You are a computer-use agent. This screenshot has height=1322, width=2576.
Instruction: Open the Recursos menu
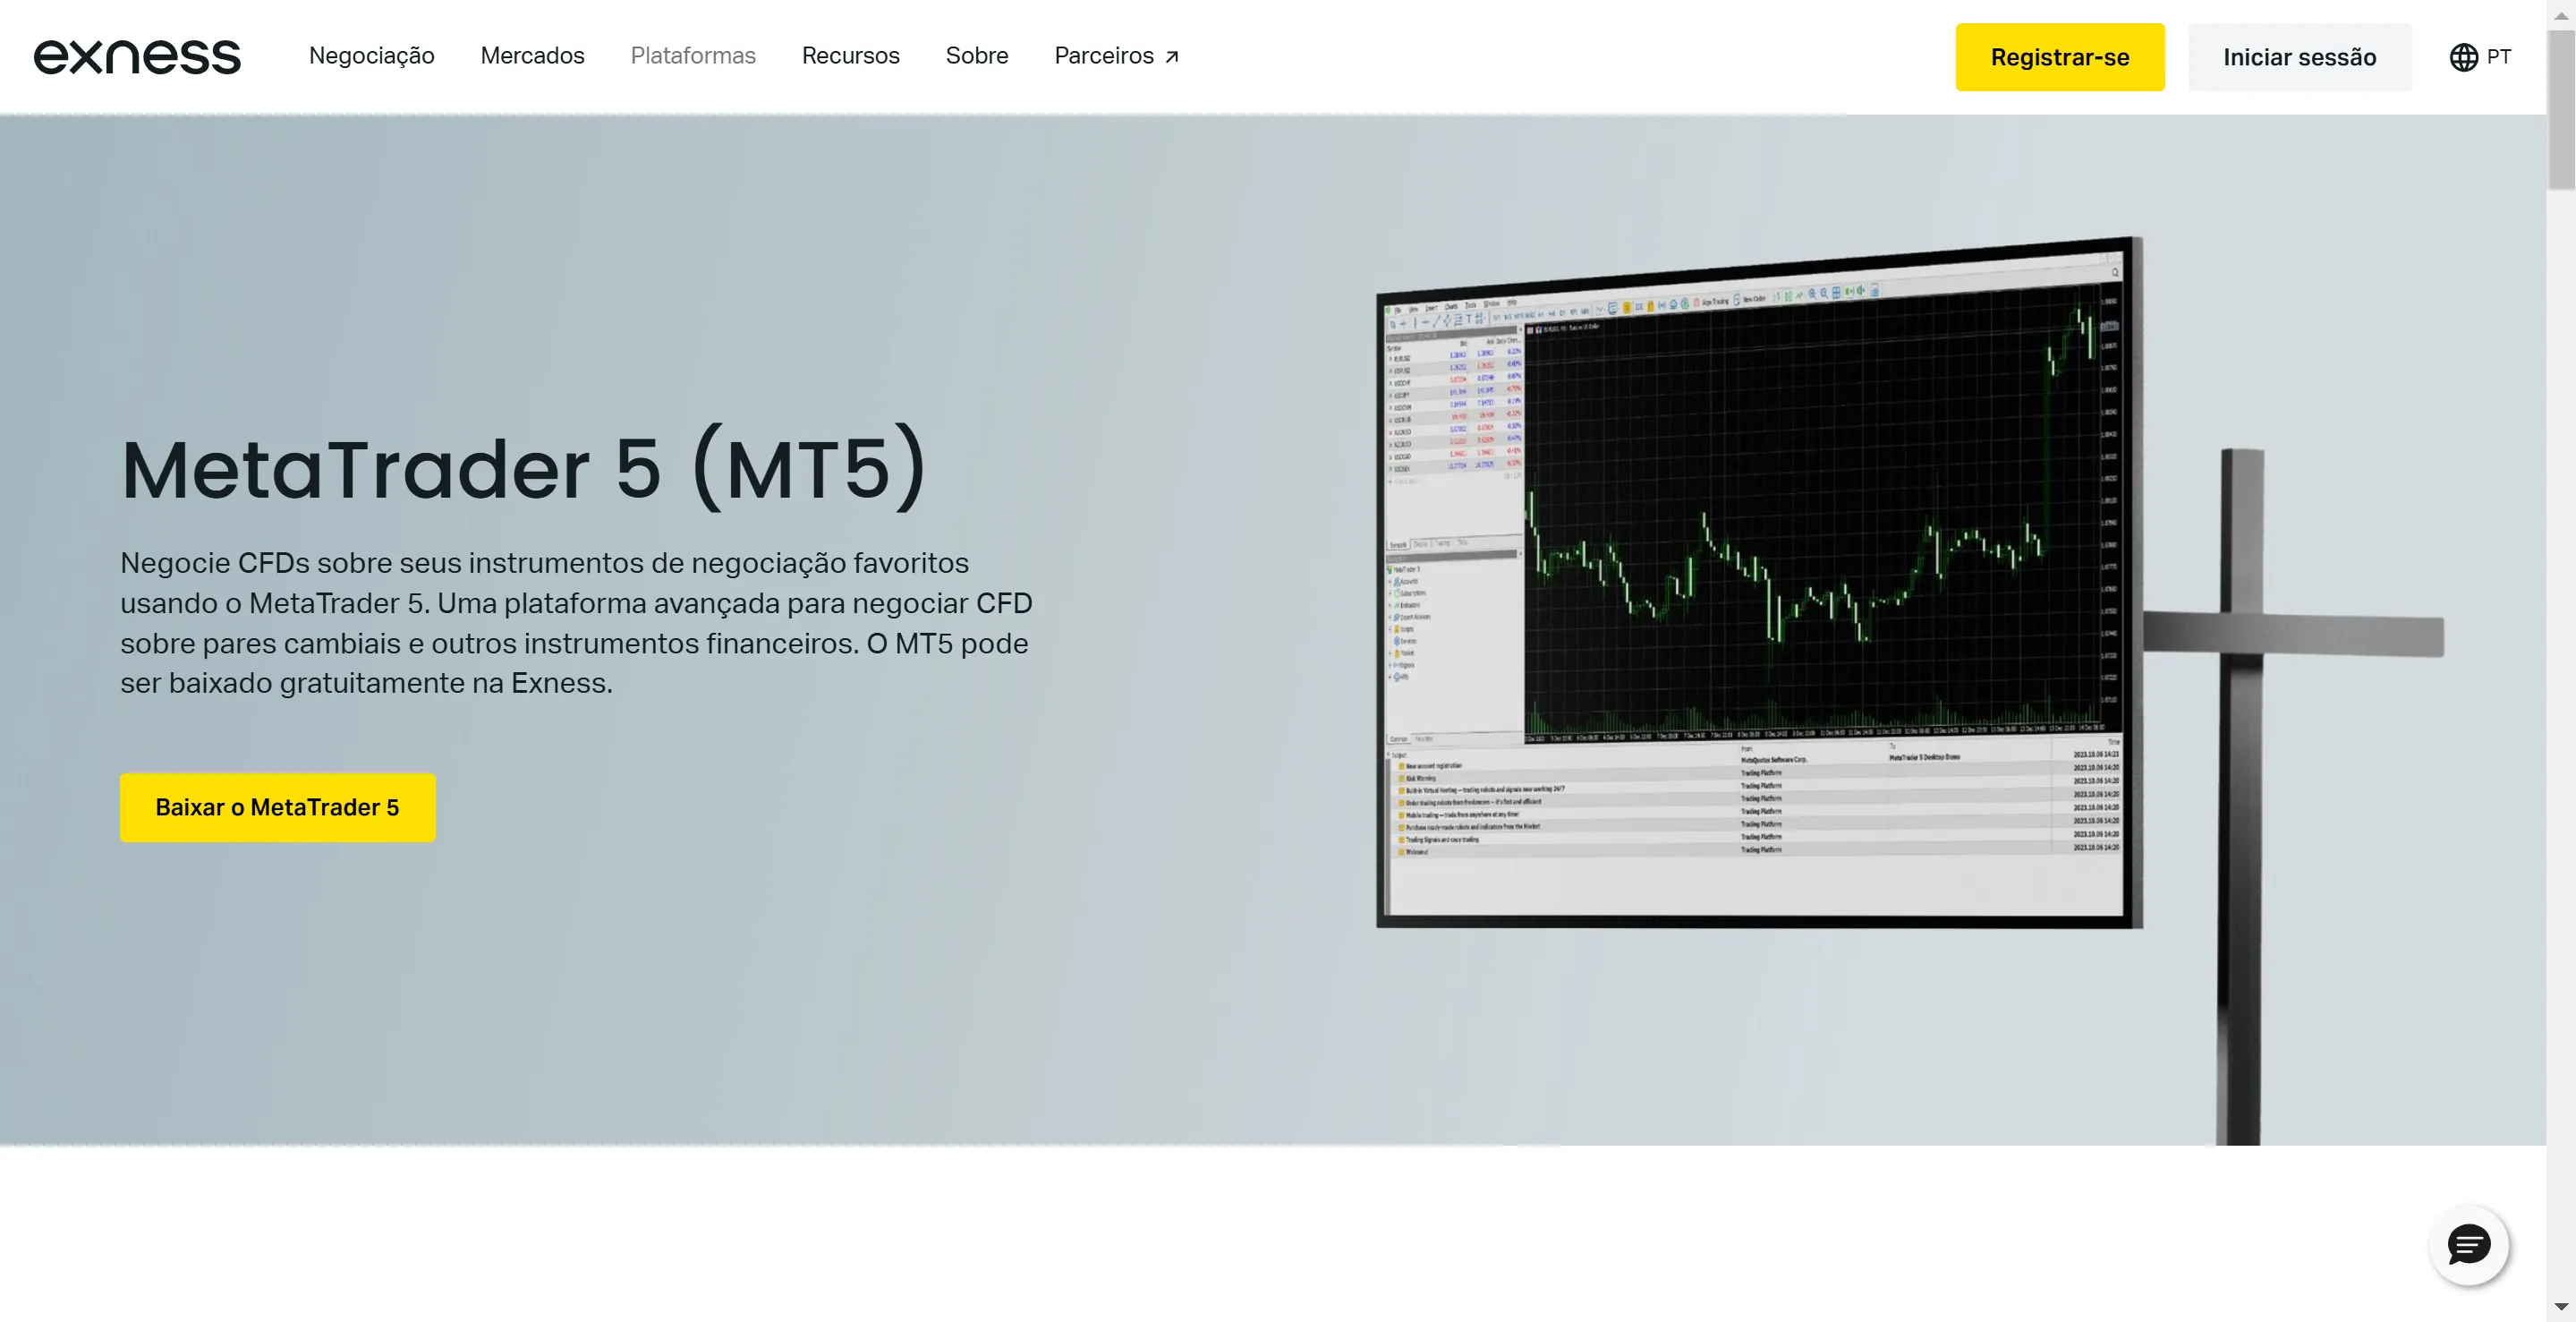851,56
